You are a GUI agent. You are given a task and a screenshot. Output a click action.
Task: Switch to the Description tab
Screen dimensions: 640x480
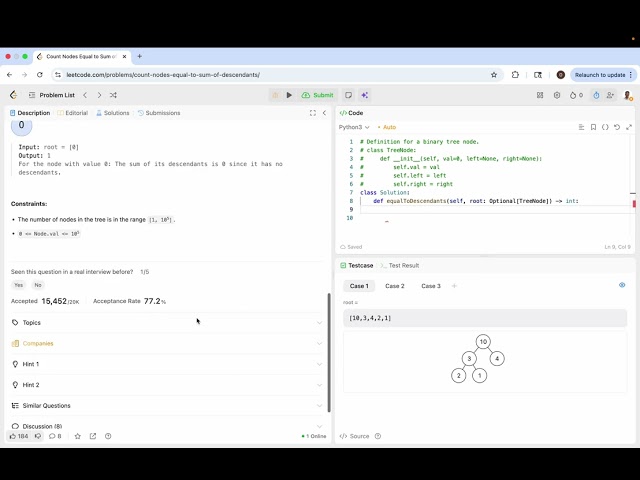click(x=30, y=113)
